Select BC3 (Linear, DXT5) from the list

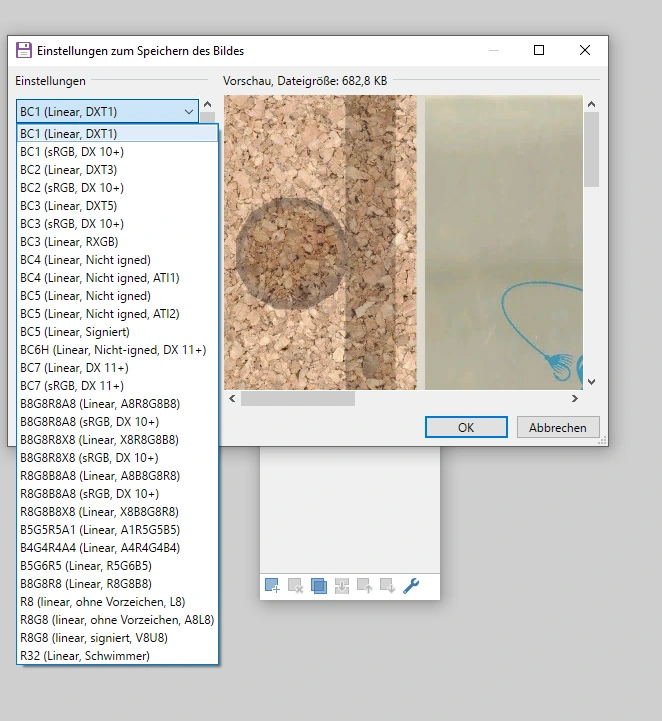[x=68, y=206]
